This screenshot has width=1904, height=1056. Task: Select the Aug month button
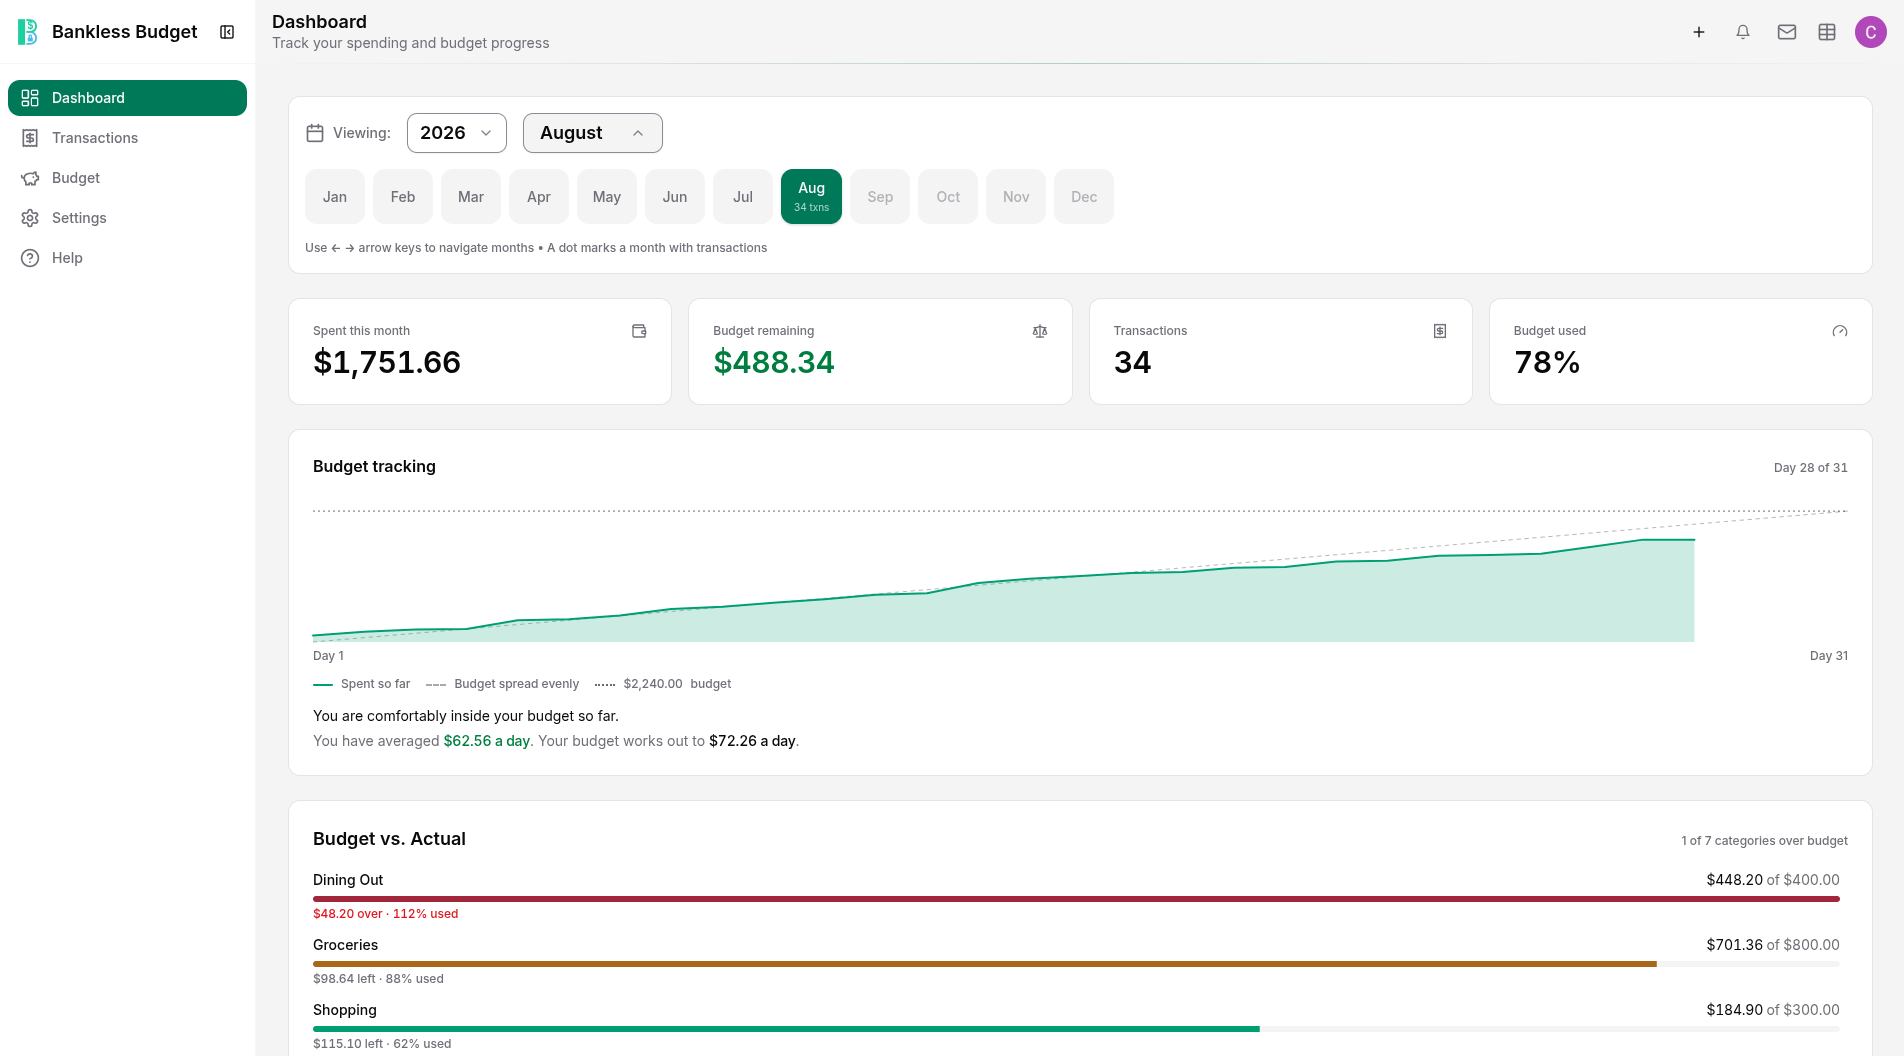pos(812,197)
